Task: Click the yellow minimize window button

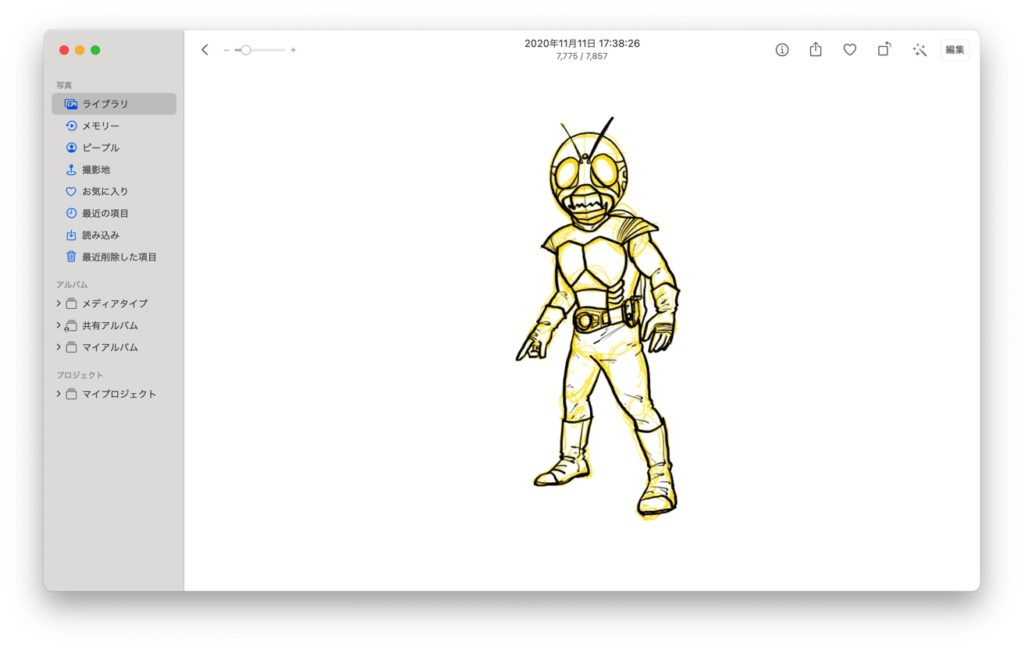Action: point(80,50)
